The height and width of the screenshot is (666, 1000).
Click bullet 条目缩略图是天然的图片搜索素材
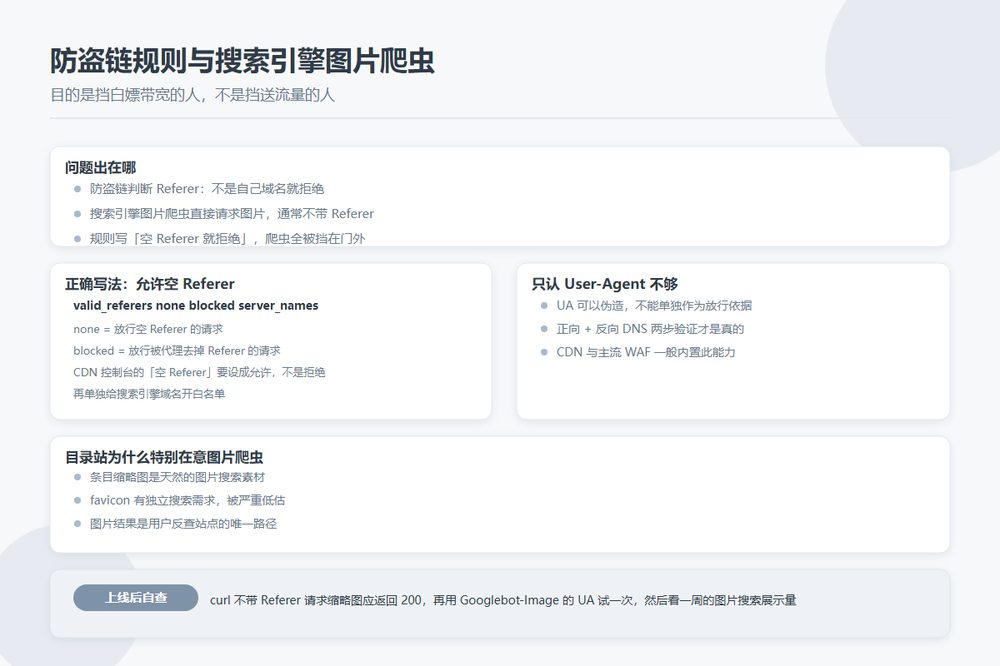(x=177, y=477)
